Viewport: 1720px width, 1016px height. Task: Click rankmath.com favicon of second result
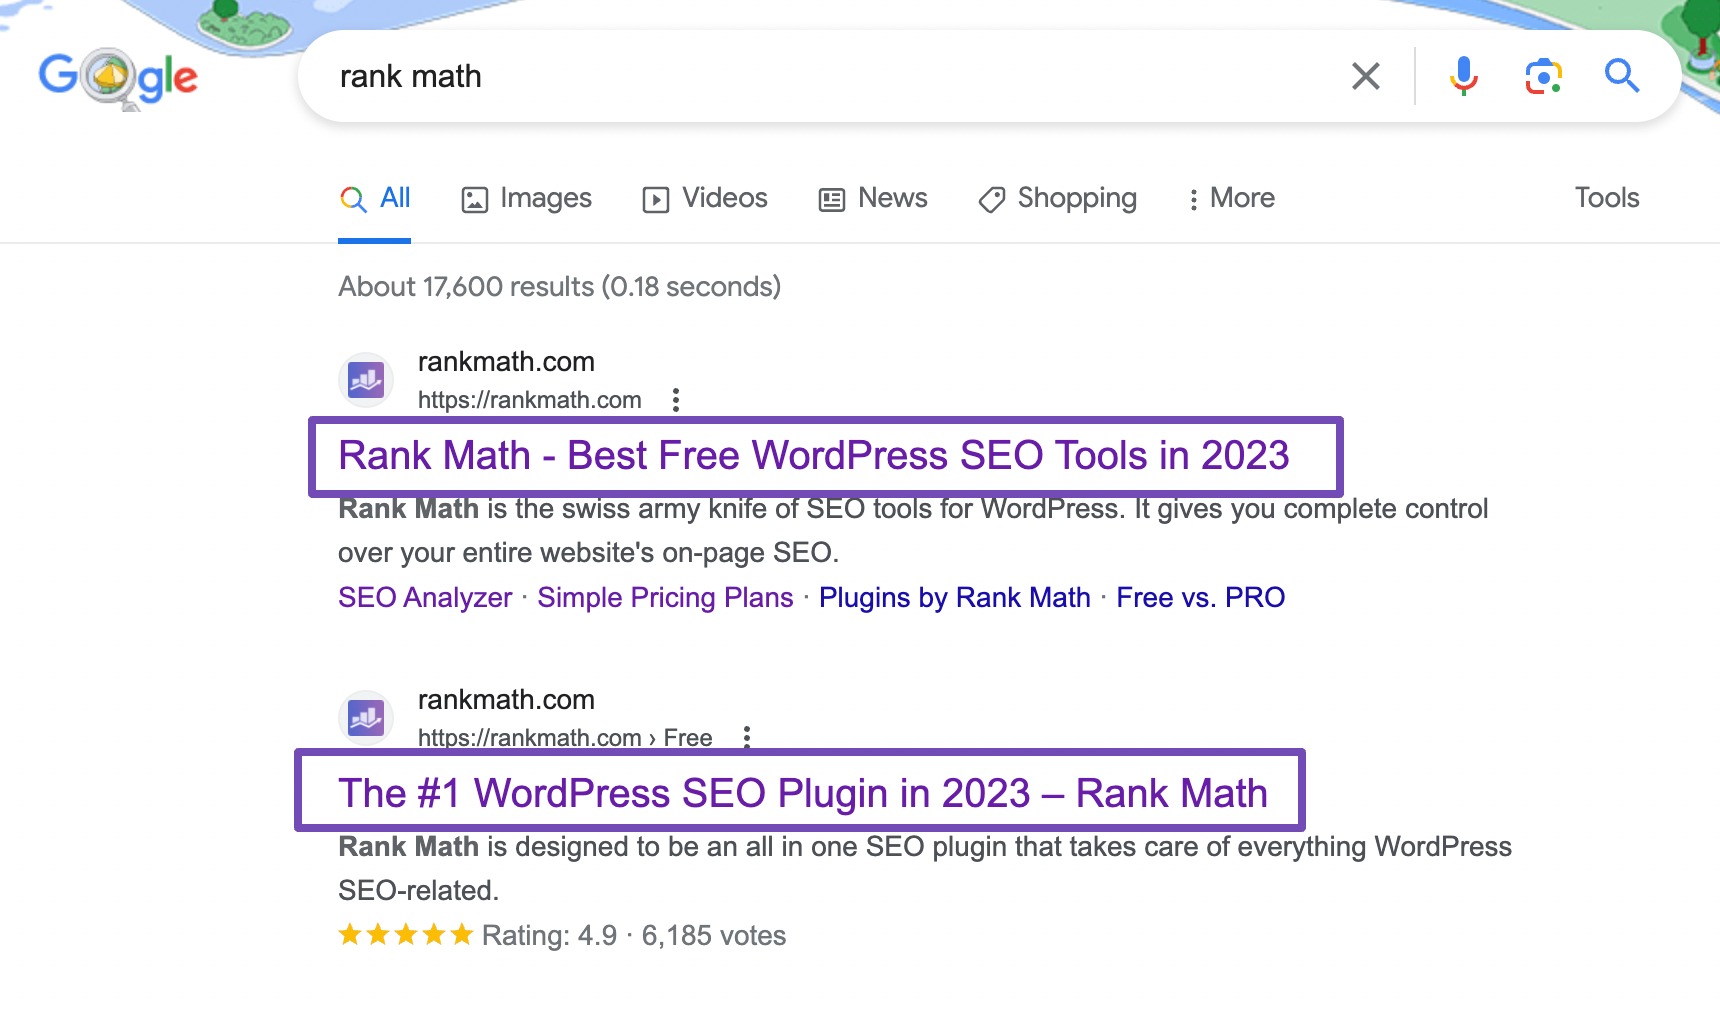click(x=366, y=718)
